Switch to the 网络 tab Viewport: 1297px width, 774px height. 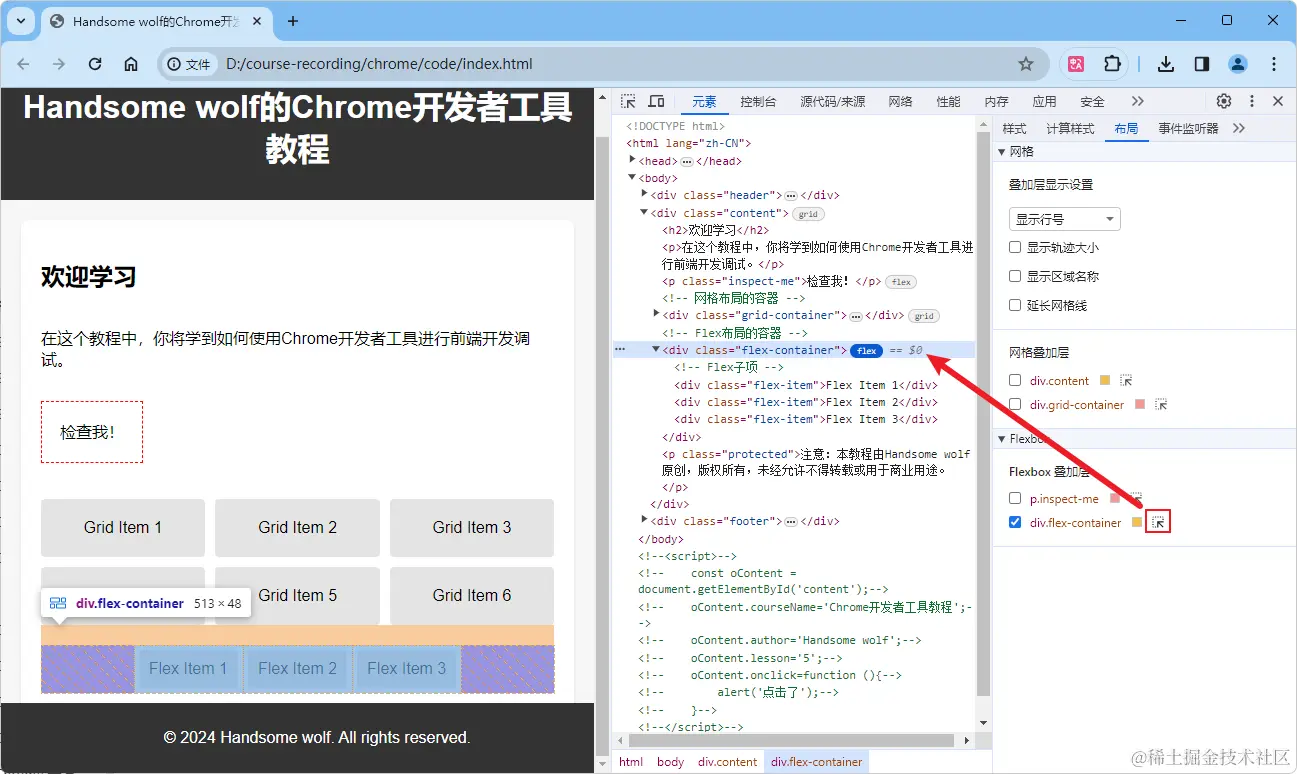[900, 101]
